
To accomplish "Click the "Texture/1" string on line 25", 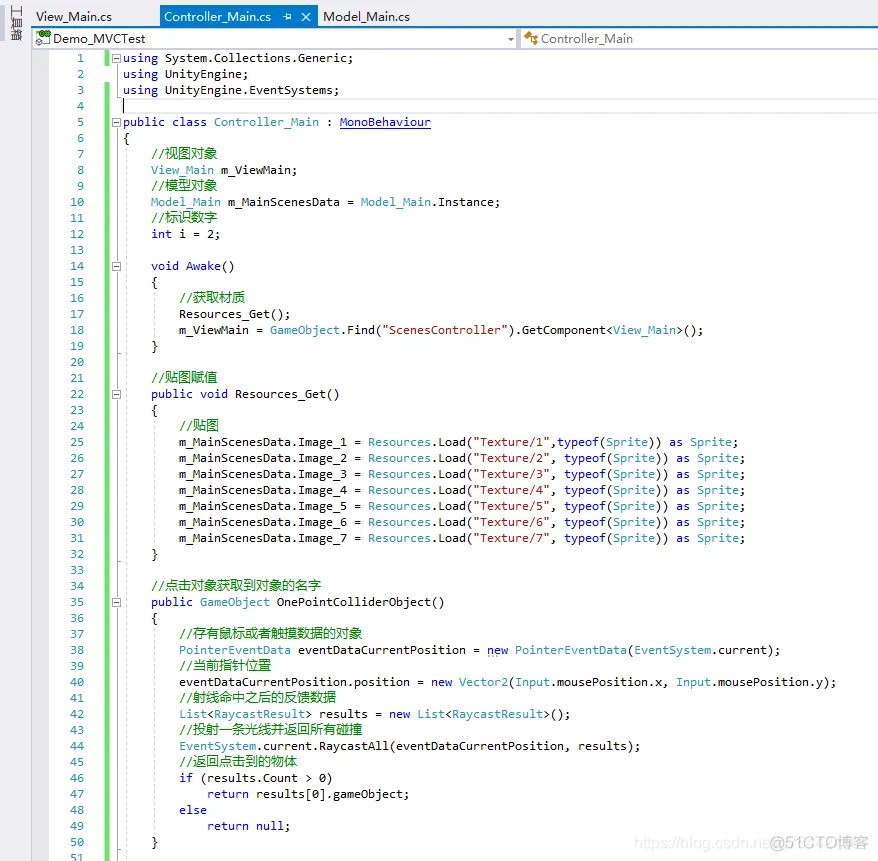I will tap(511, 442).
